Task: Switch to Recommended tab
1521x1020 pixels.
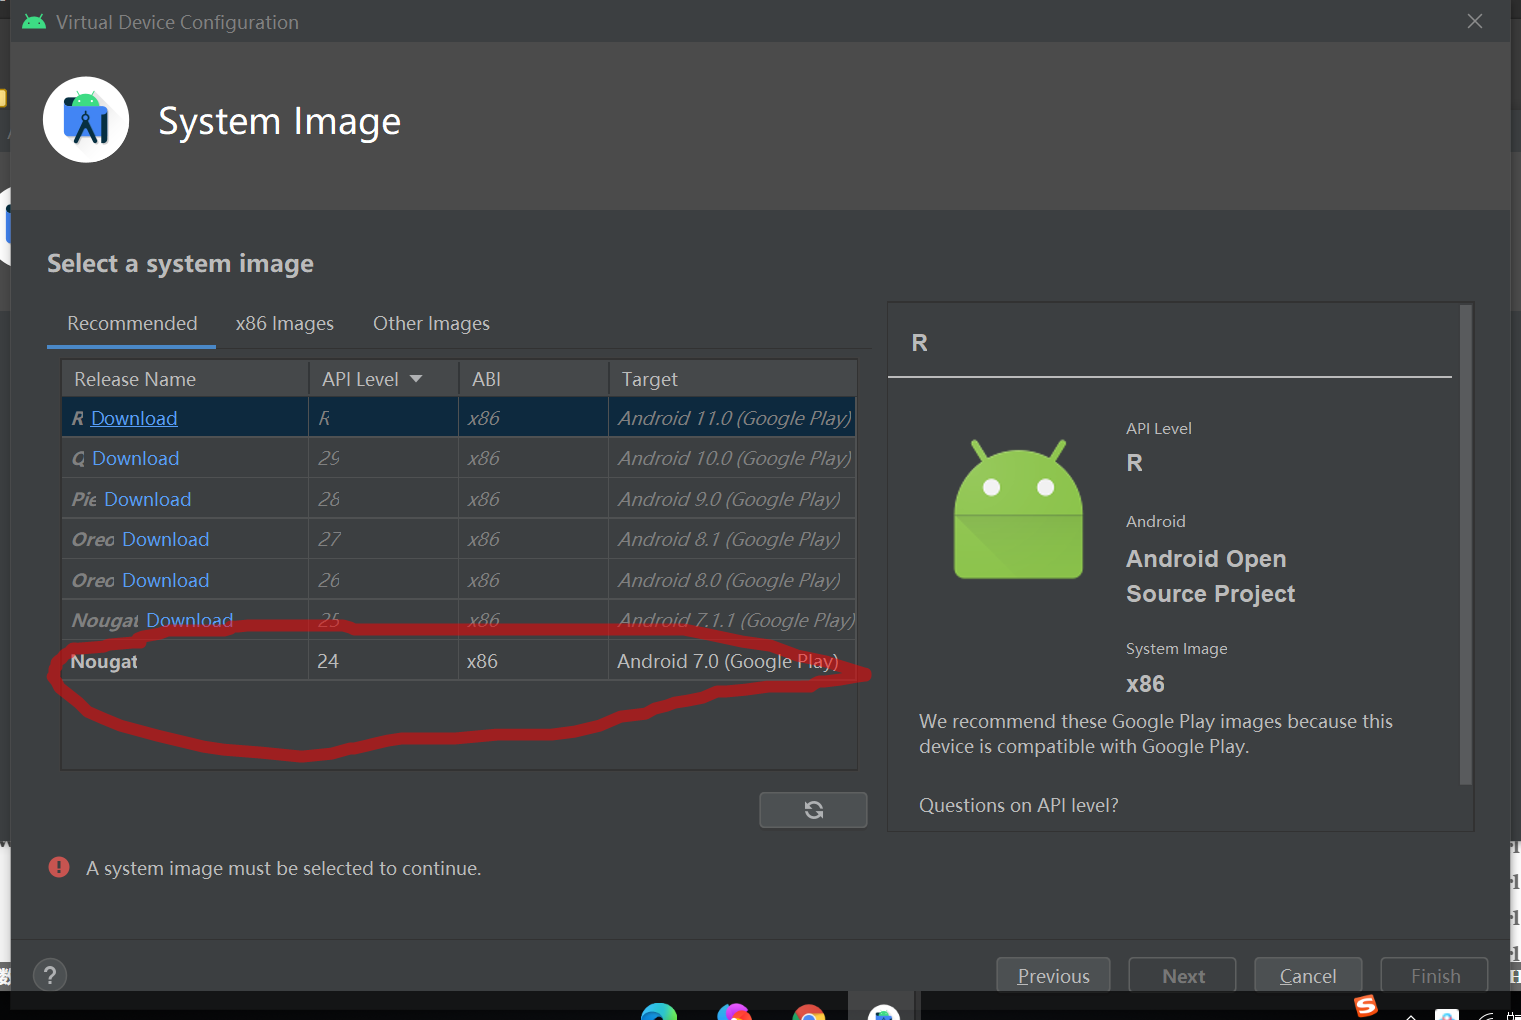Action: (132, 323)
